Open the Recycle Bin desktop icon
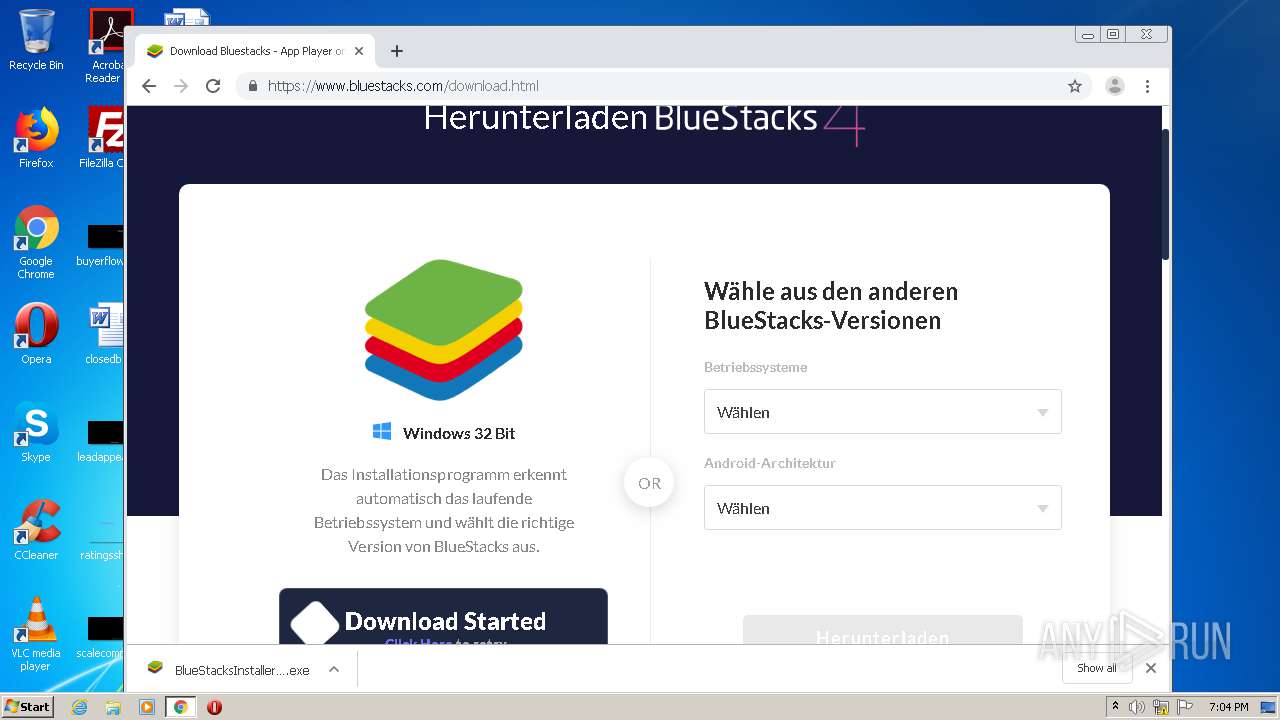The image size is (1280, 720). (36, 40)
